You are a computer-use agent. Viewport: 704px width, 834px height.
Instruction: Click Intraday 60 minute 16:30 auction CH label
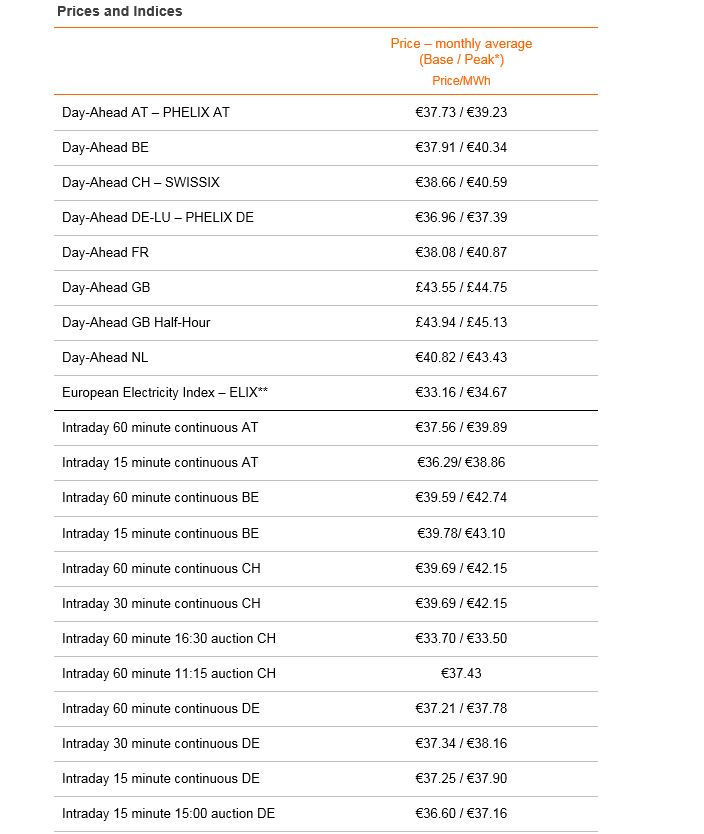(x=169, y=638)
